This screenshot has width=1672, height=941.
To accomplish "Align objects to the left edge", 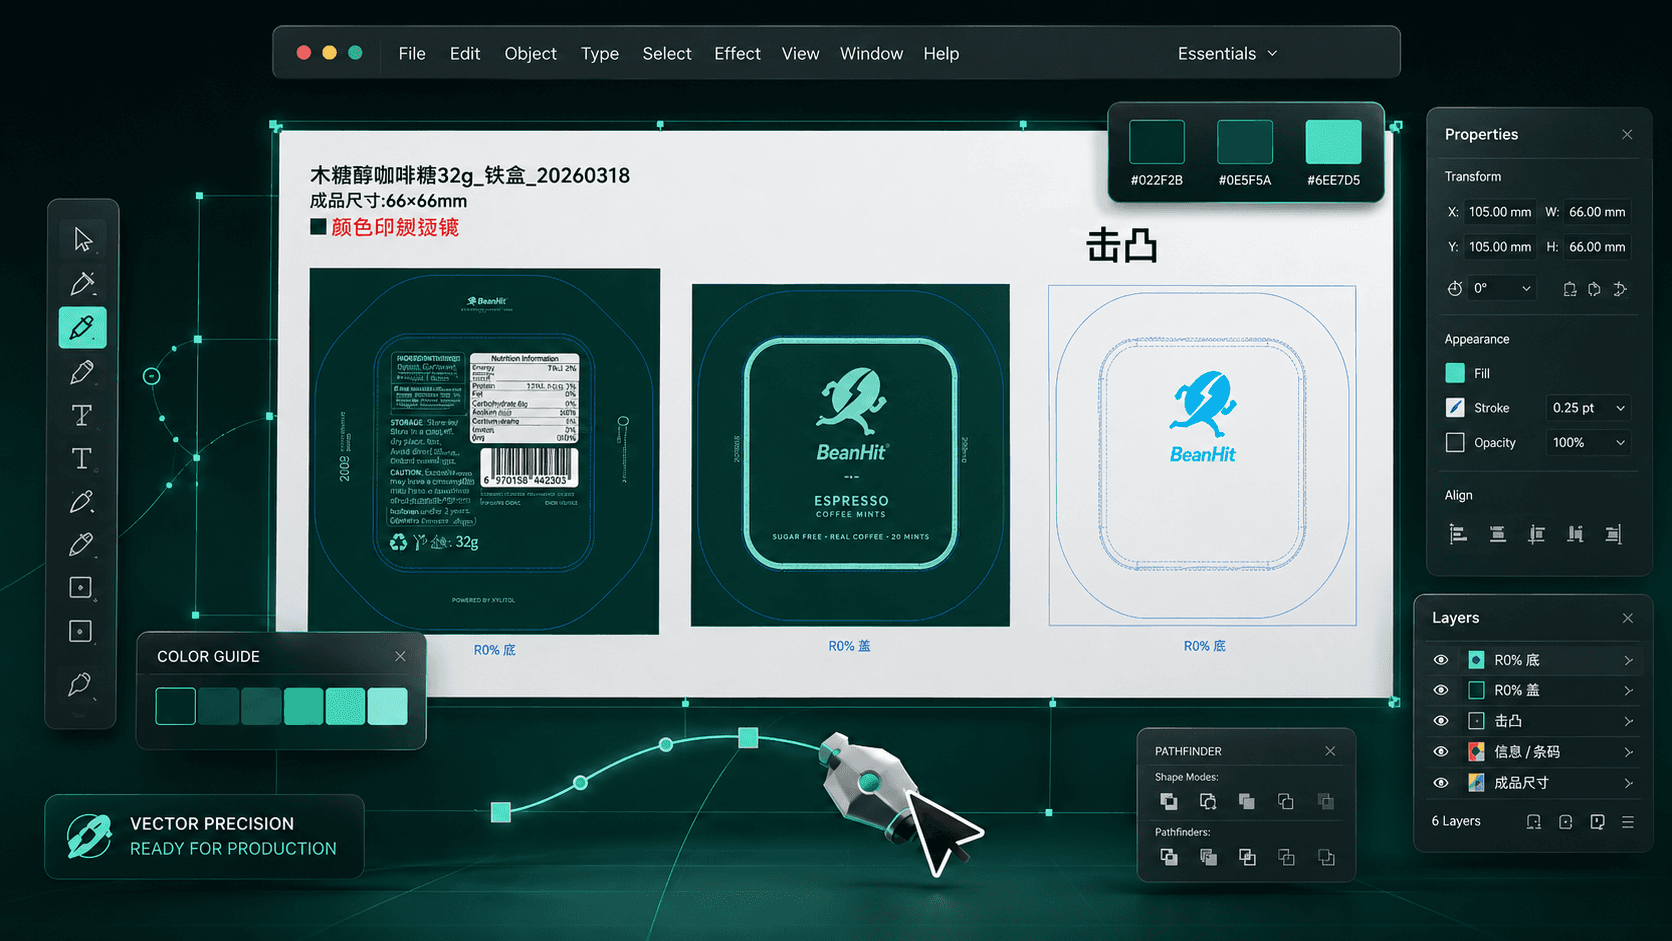I will point(1458,534).
